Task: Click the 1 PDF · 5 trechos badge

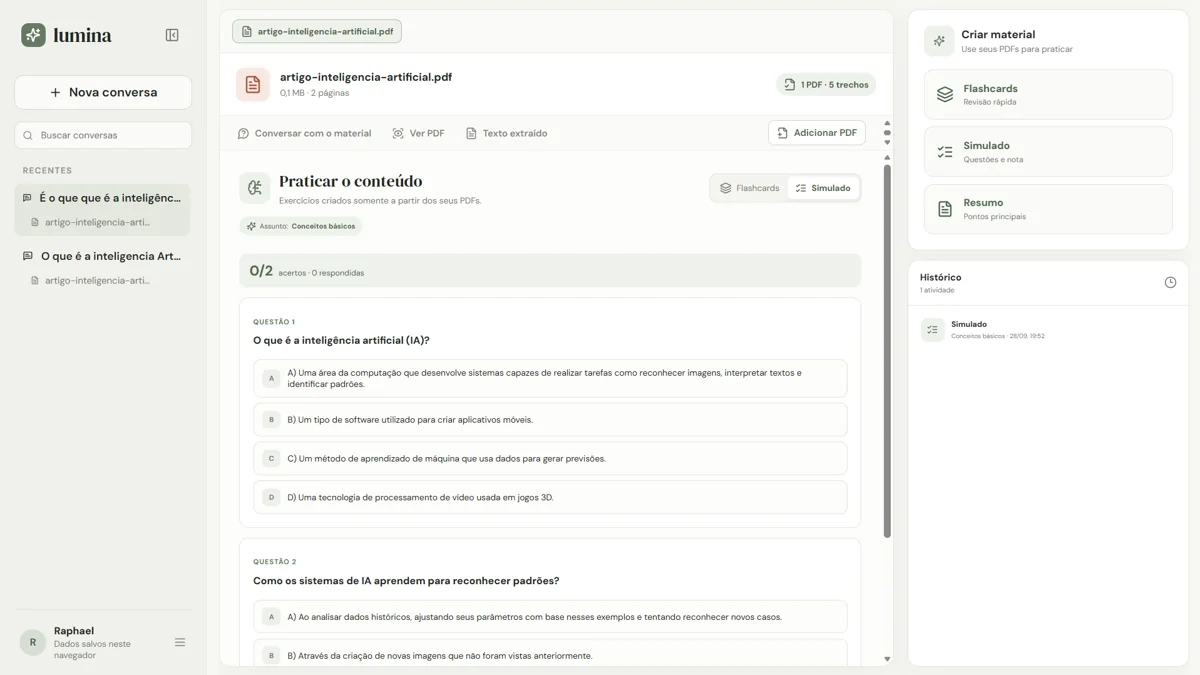Action: click(x=826, y=85)
